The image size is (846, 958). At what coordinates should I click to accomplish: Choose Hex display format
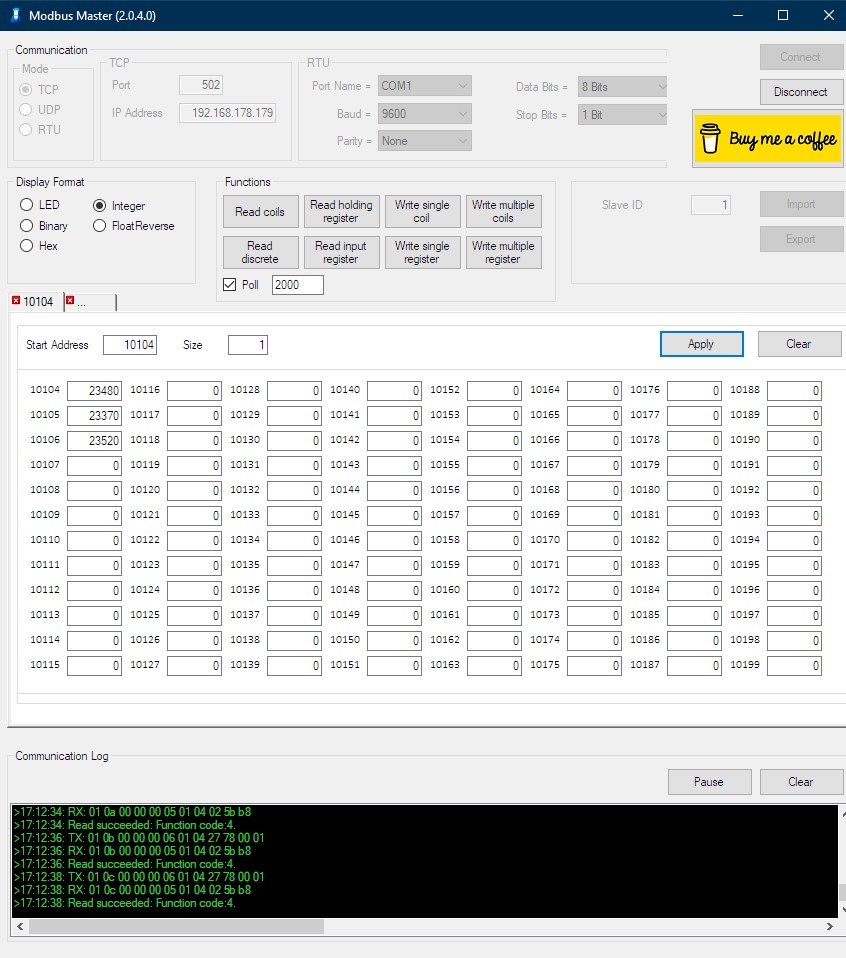click(27, 246)
